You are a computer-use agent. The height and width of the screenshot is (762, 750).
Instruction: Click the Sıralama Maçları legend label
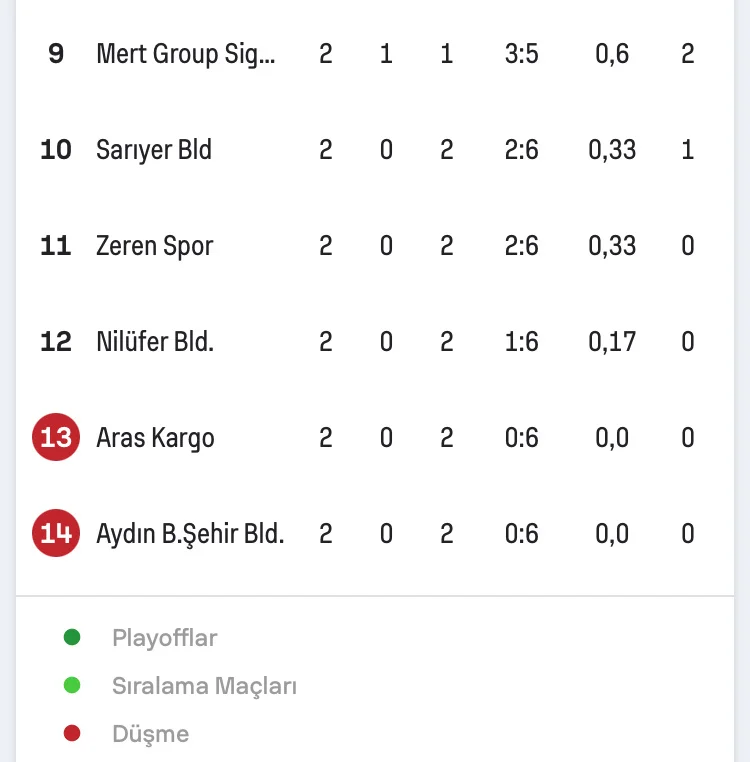click(204, 686)
